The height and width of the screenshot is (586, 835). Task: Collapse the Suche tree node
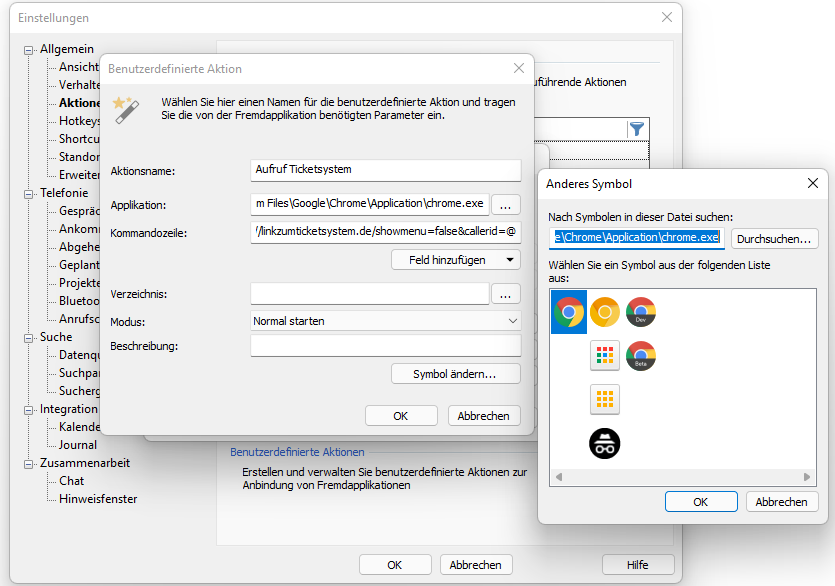29,337
